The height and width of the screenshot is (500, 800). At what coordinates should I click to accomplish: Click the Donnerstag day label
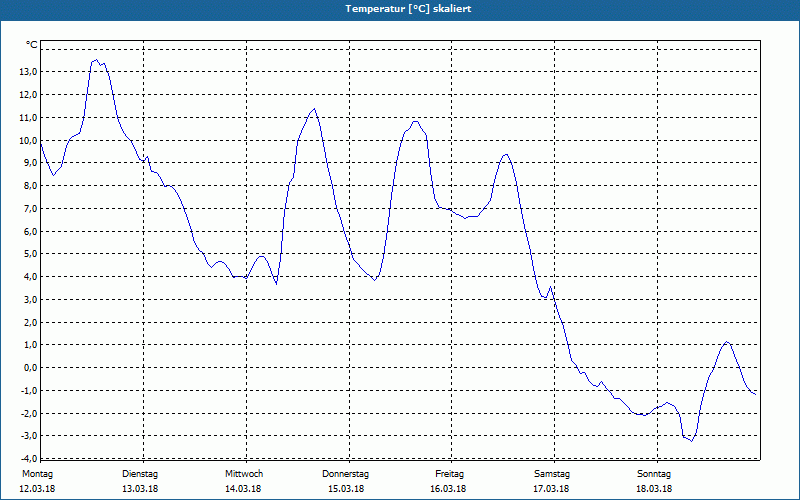point(345,474)
